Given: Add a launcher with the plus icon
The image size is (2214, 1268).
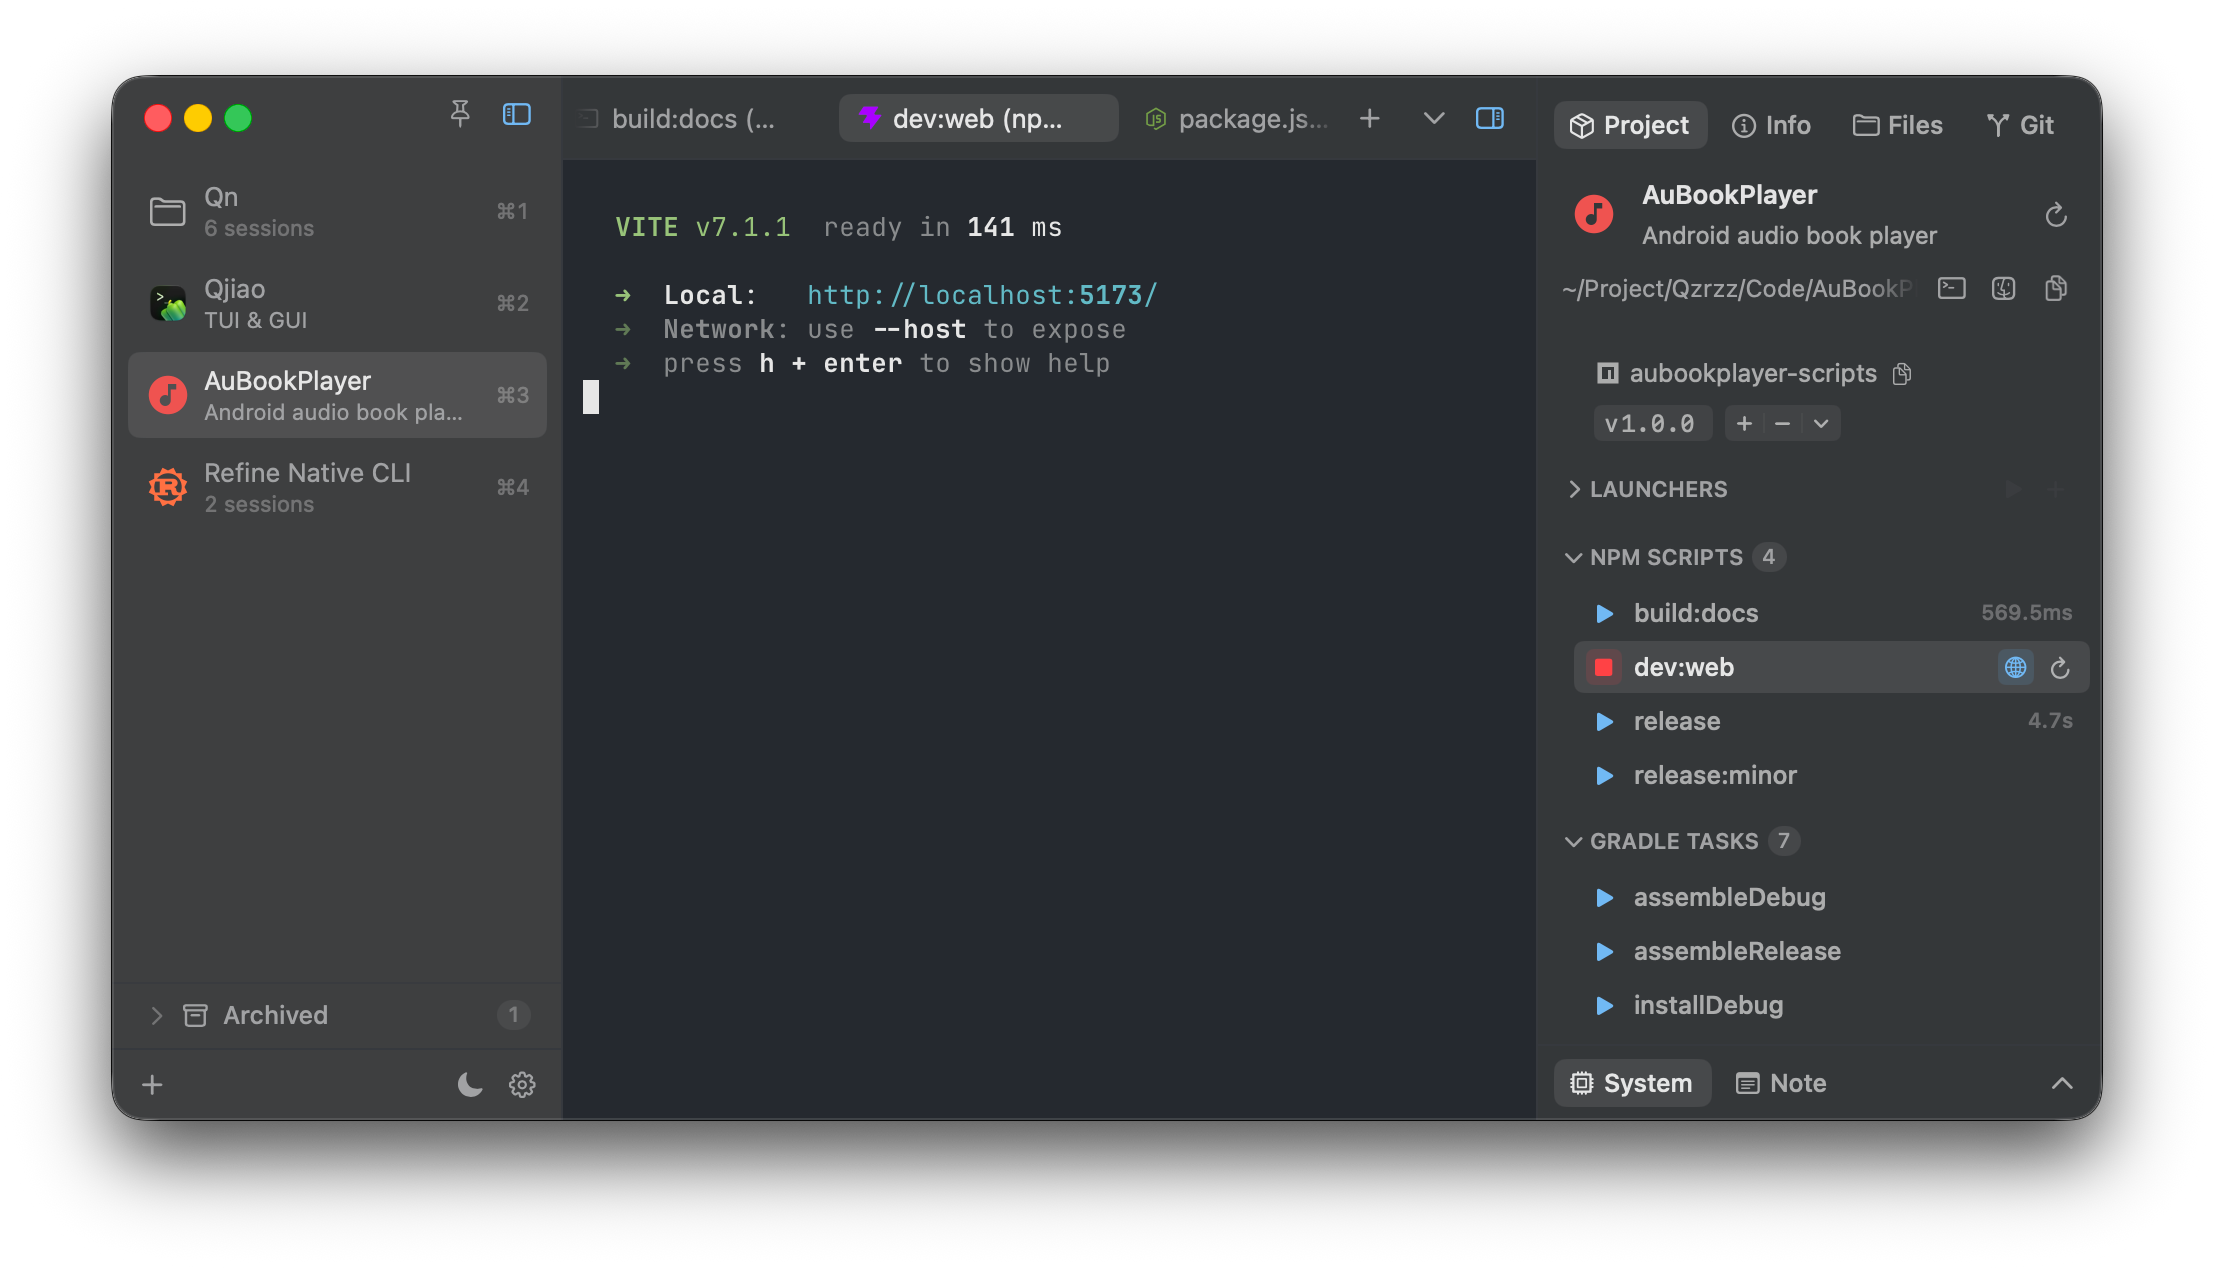Looking at the screenshot, I should pos(2055,489).
